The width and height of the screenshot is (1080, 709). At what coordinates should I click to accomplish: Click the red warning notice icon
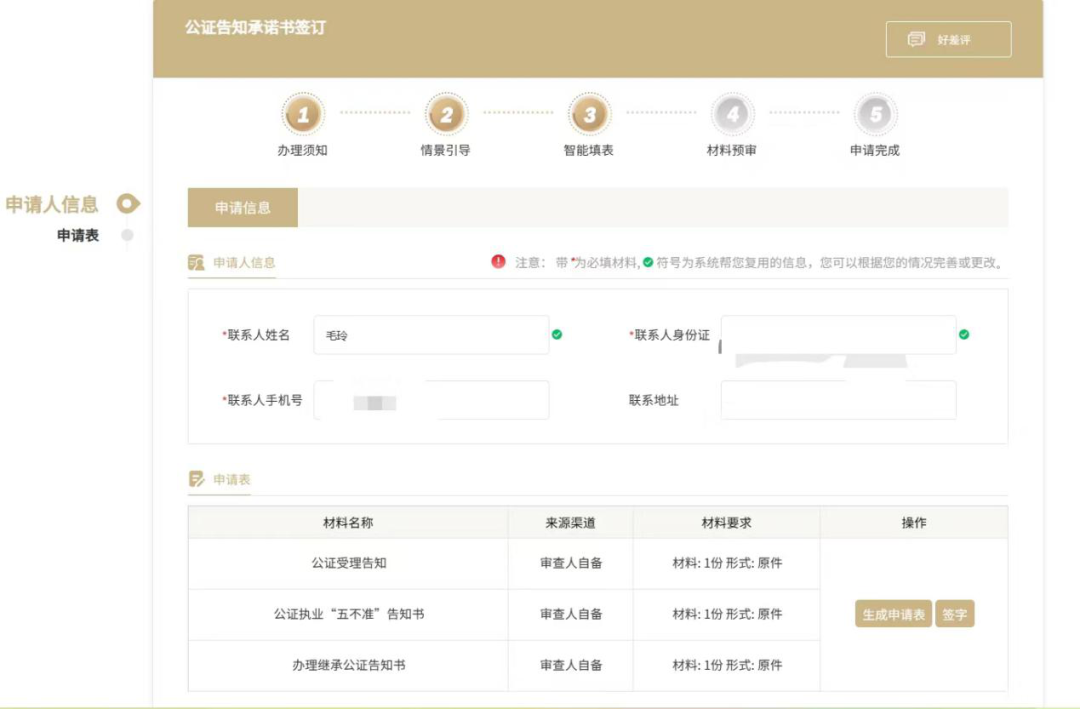point(498,262)
